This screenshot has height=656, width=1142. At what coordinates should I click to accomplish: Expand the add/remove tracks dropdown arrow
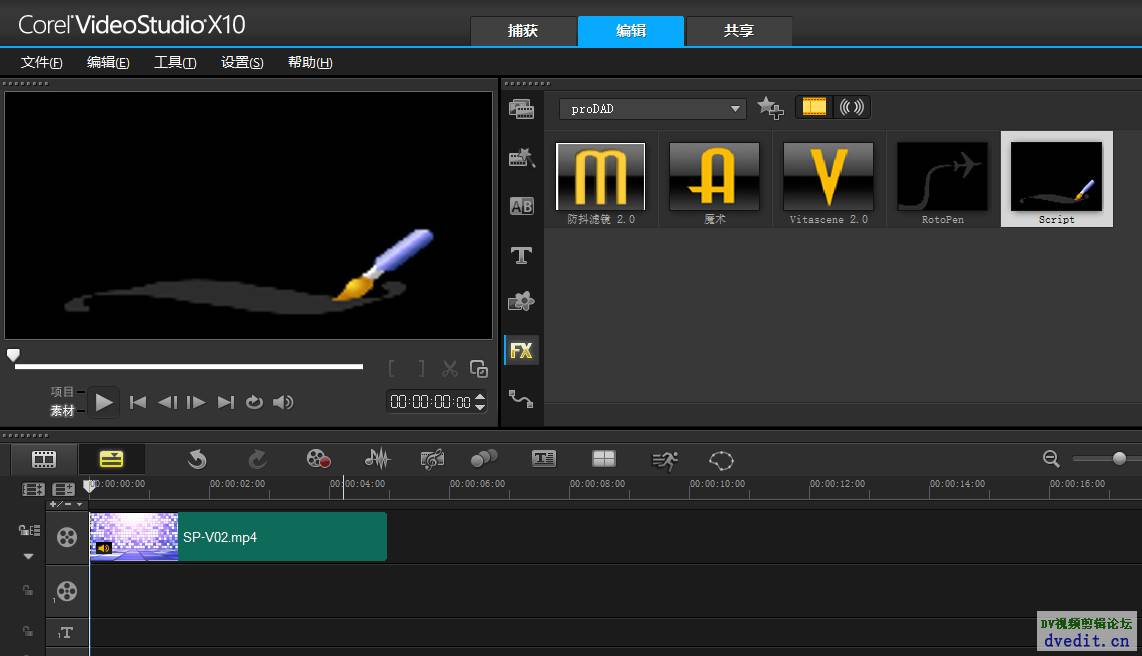click(80, 504)
